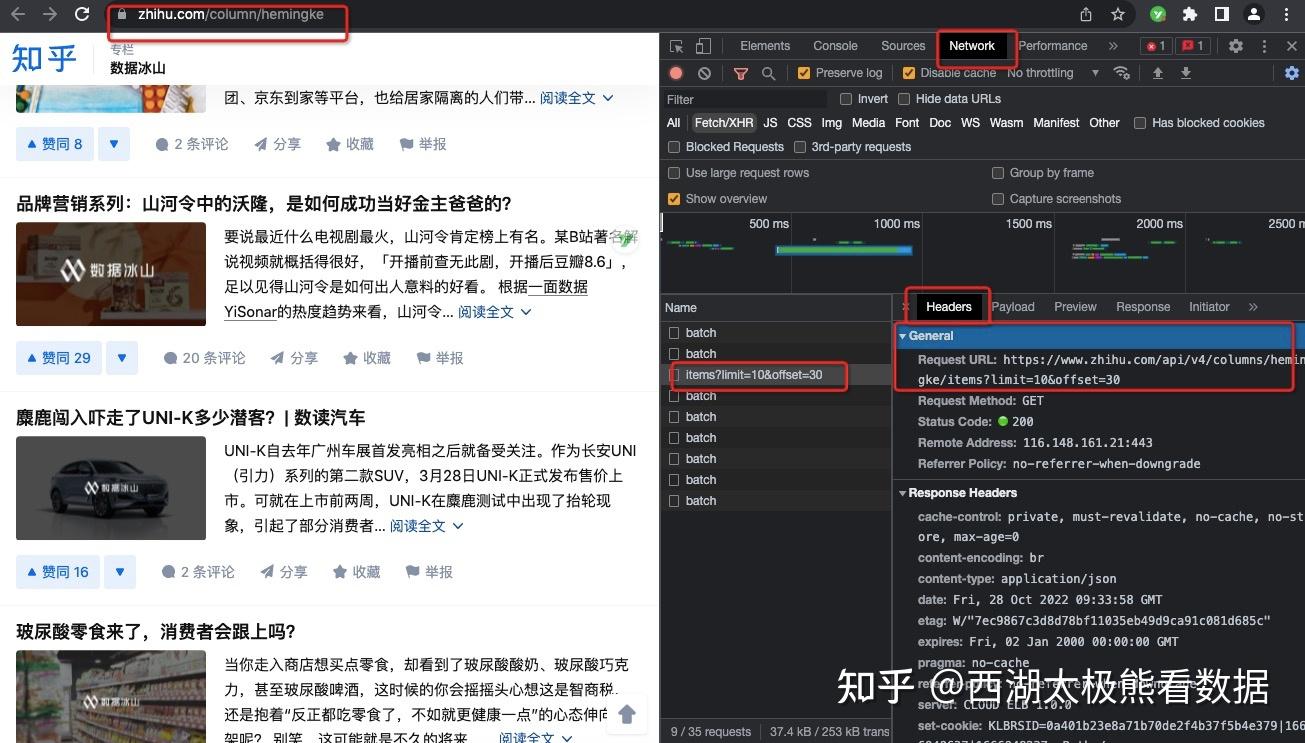The height and width of the screenshot is (743, 1305).
Task: Open the Payload tab
Action: click(1013, 307)
